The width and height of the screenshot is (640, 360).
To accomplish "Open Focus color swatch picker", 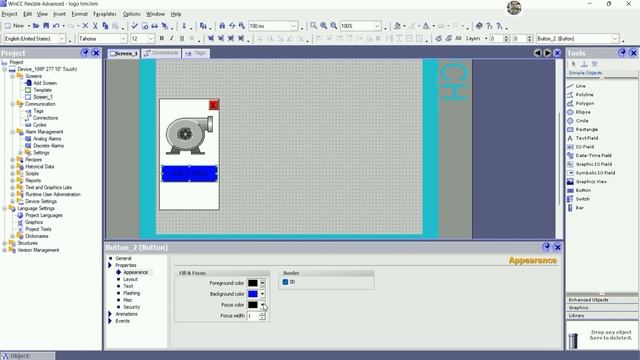I will (253, 305).
